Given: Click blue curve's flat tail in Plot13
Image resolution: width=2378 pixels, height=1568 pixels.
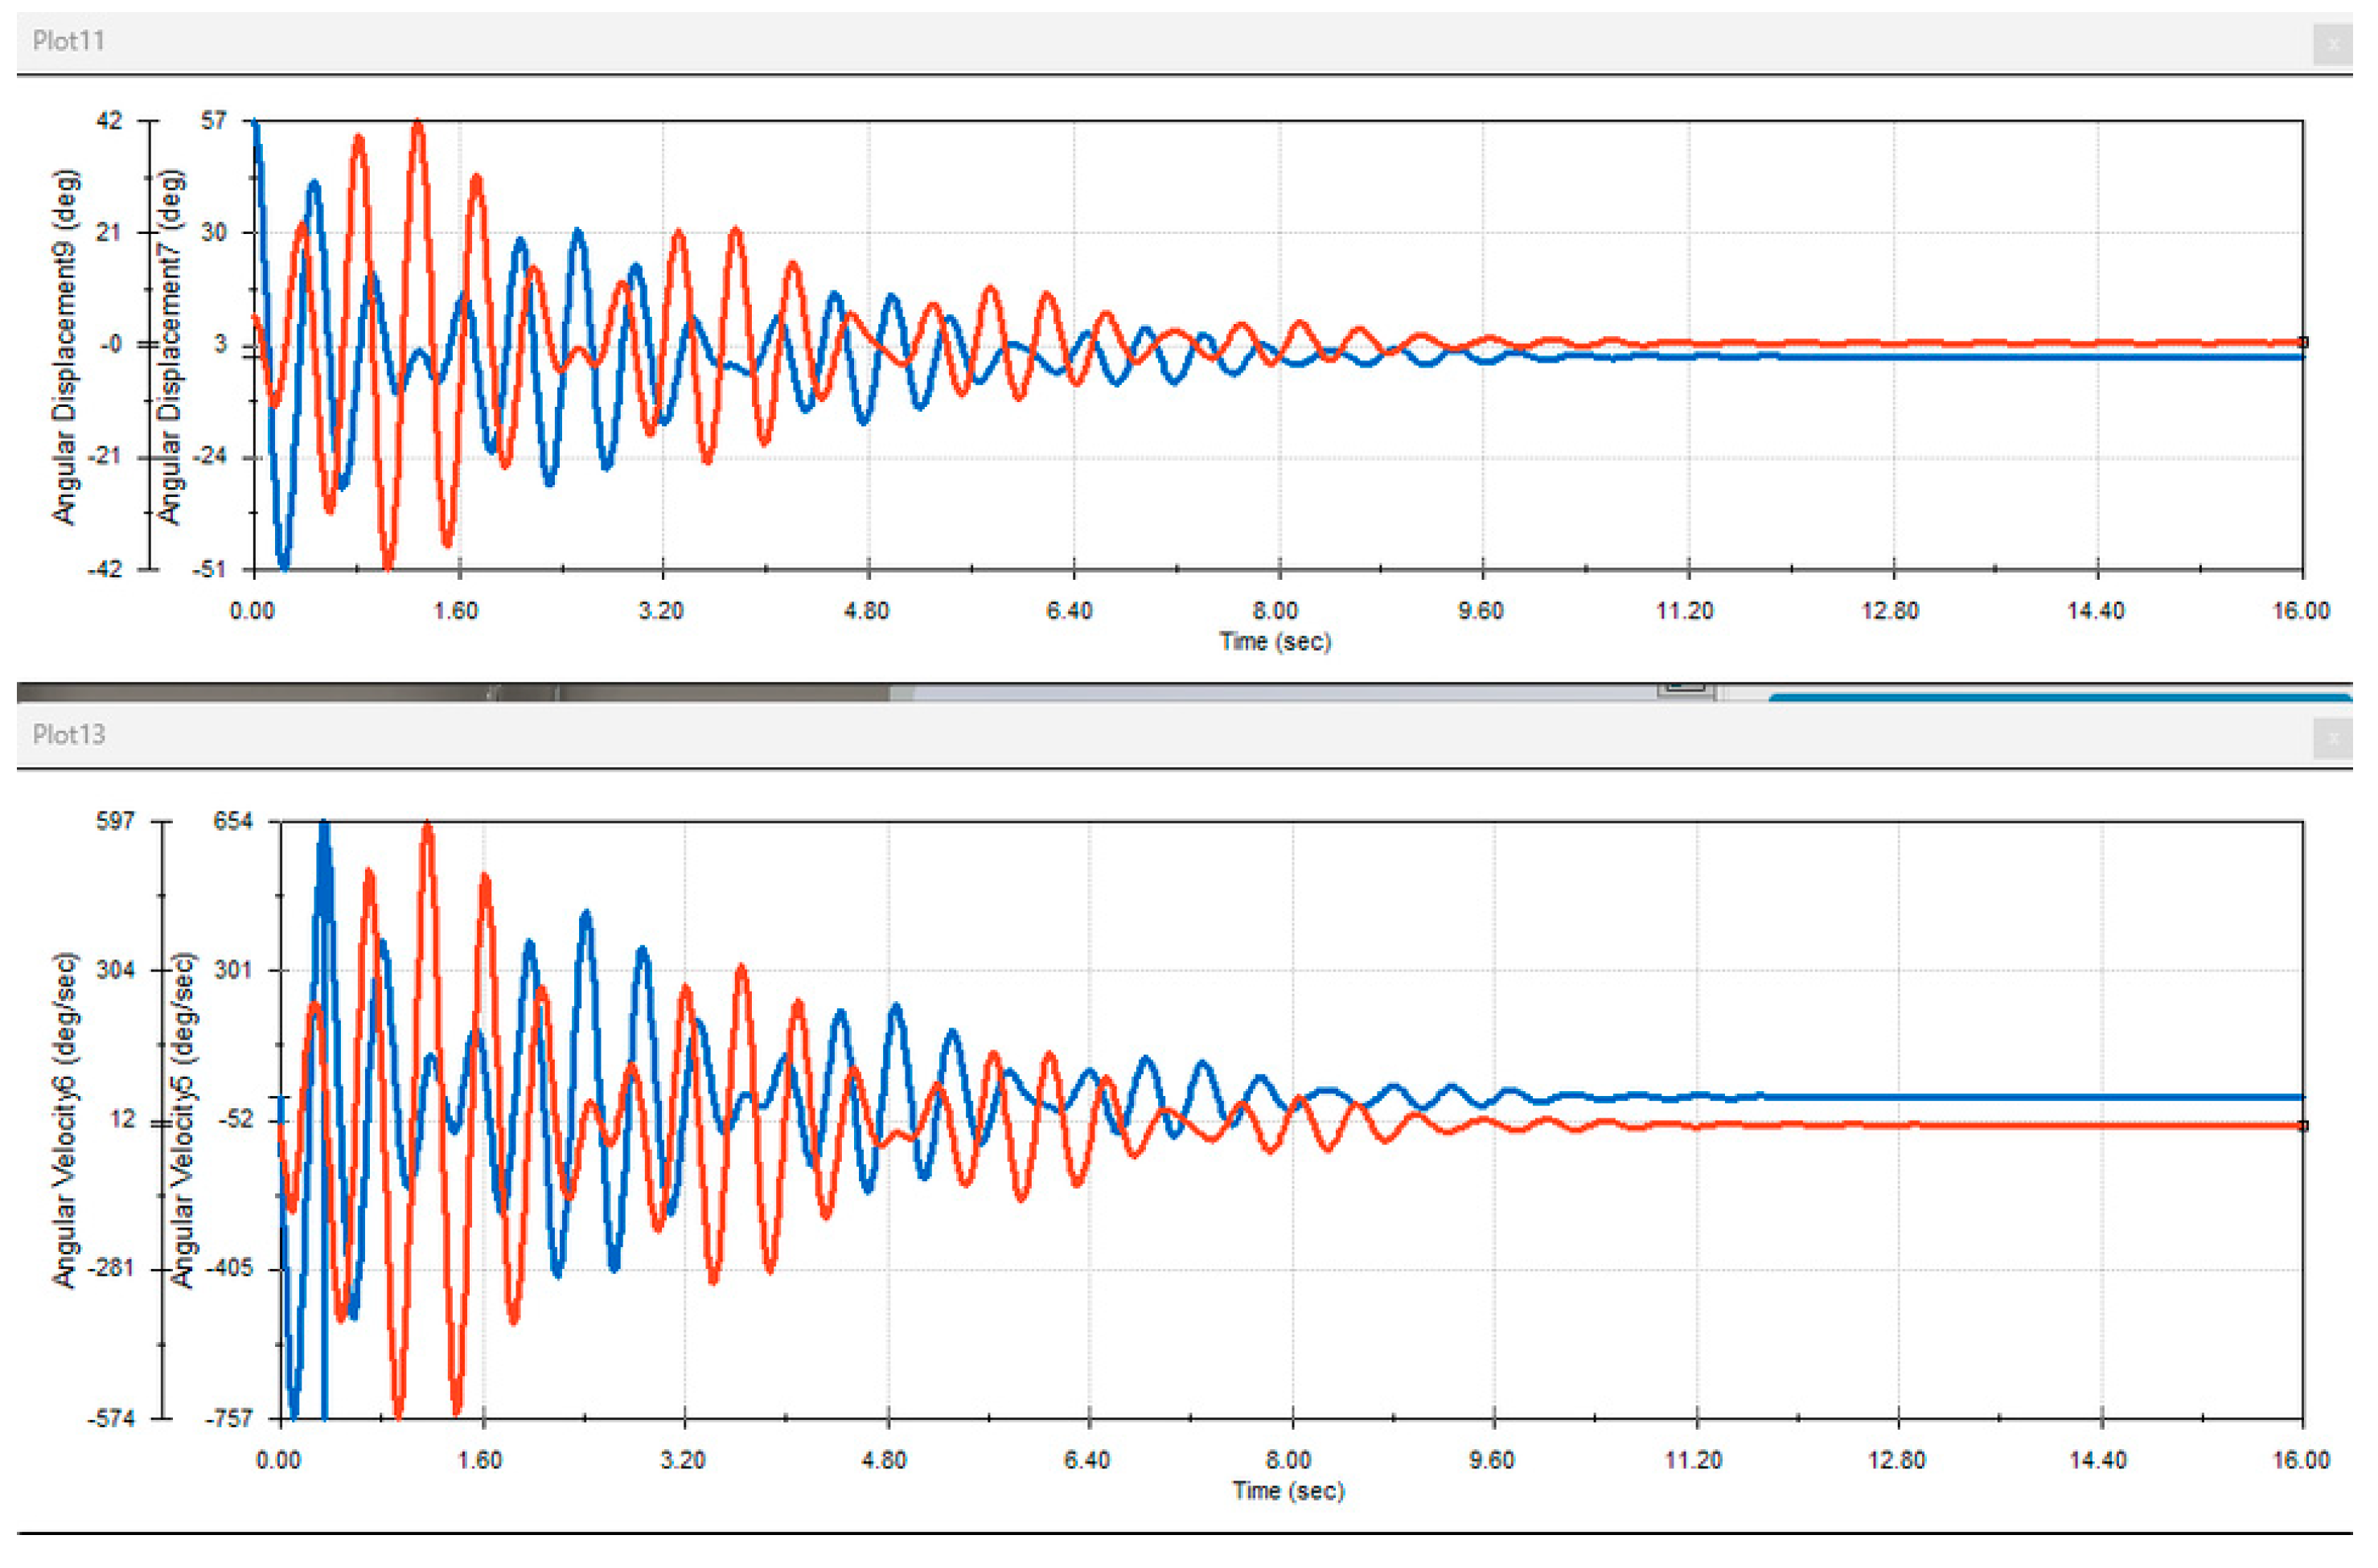Looking at the screenshot, I should pos(2000,1098).
